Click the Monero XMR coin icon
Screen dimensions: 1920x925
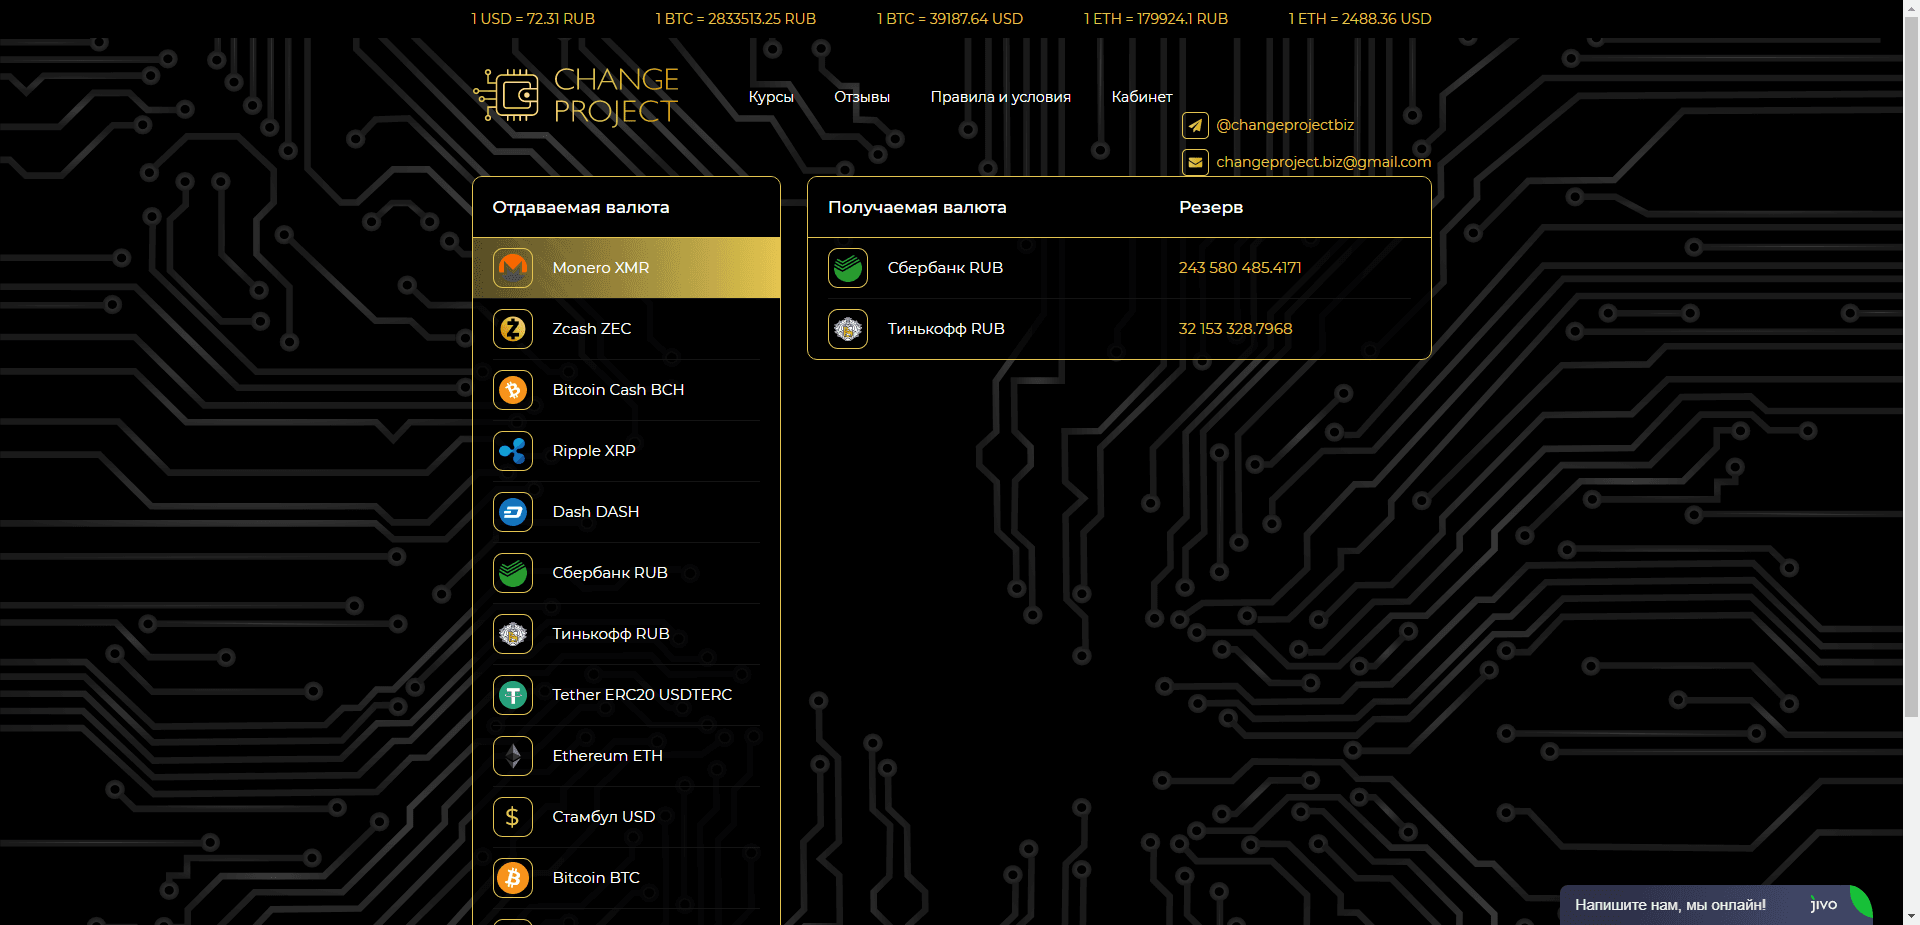tap(513, 268)
